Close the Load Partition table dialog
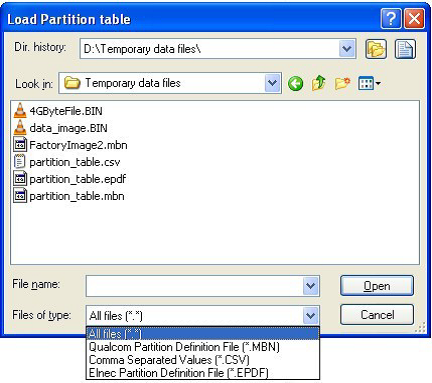This screenshot has width=432, height=383. coord(414,19)
